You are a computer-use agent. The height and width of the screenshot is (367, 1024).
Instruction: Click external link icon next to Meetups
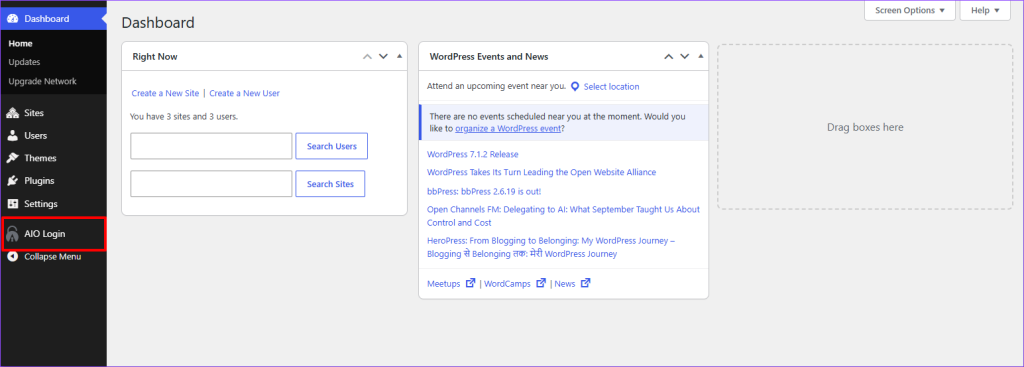coord(470,283)
